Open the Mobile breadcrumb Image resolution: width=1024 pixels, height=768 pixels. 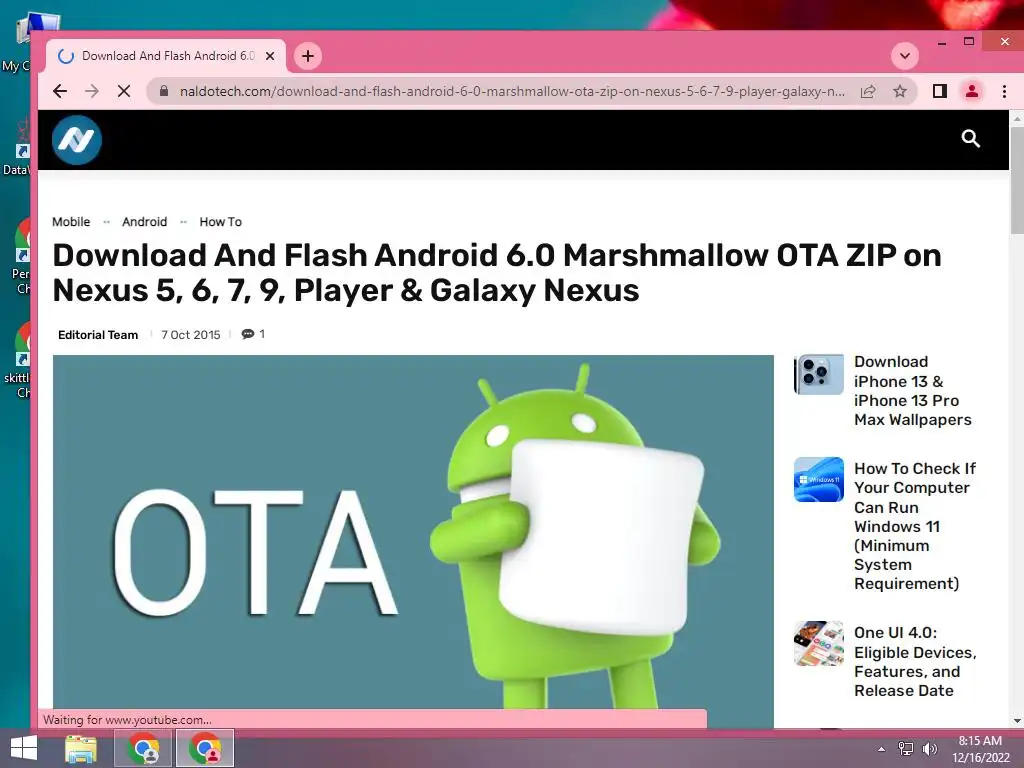pyautogui.click(x=71, y=222)
